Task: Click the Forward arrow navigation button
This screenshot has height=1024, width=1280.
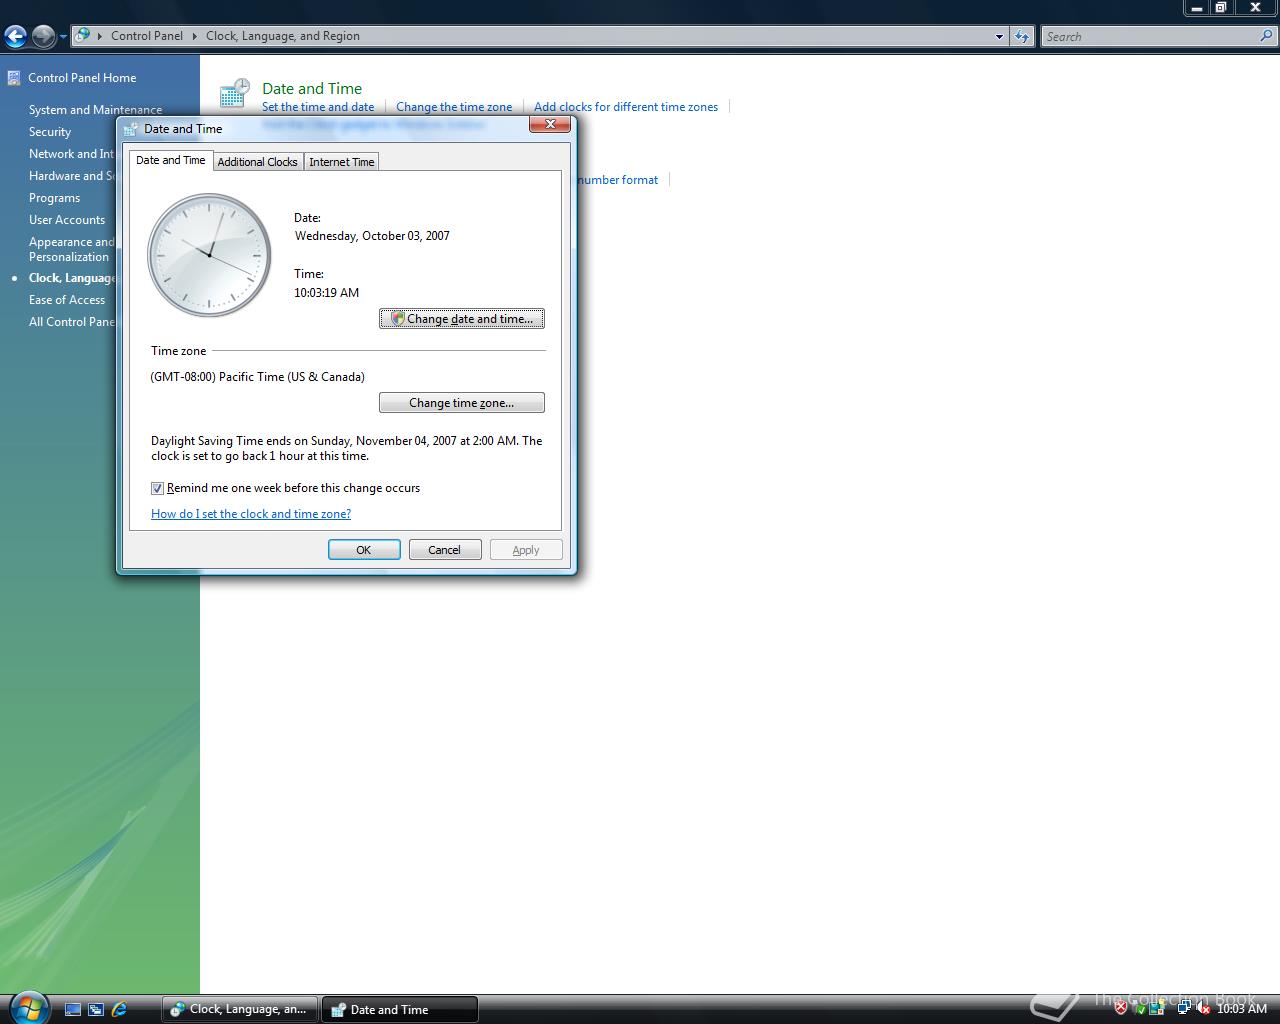Action: click(43, 37)
